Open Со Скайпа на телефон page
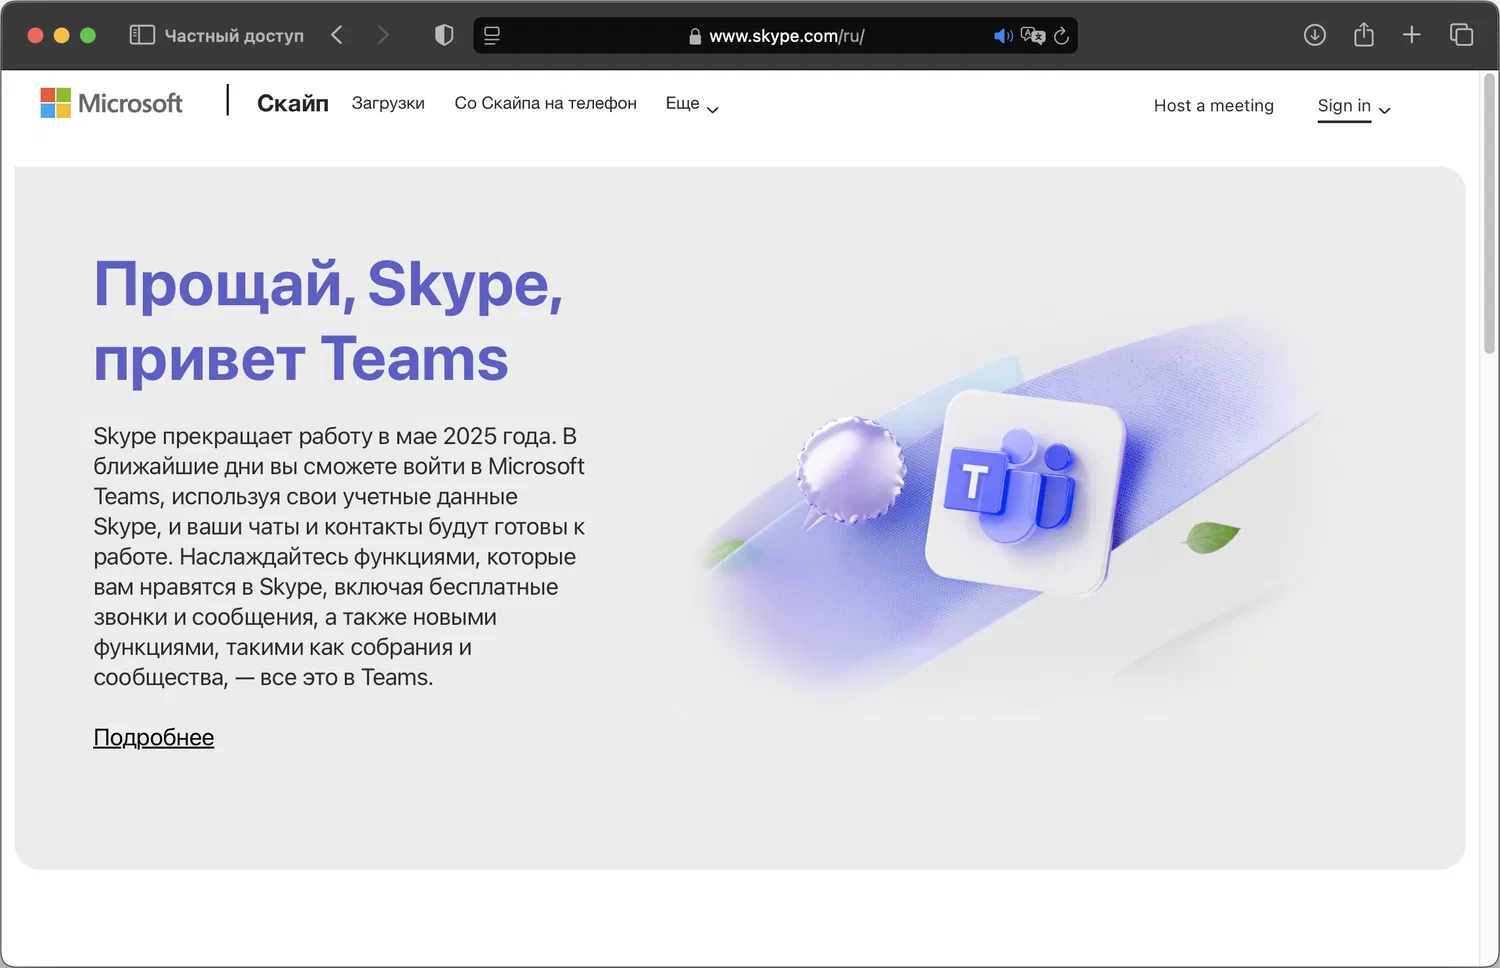This screenshot has width=1500, height=968. [545, 103]
